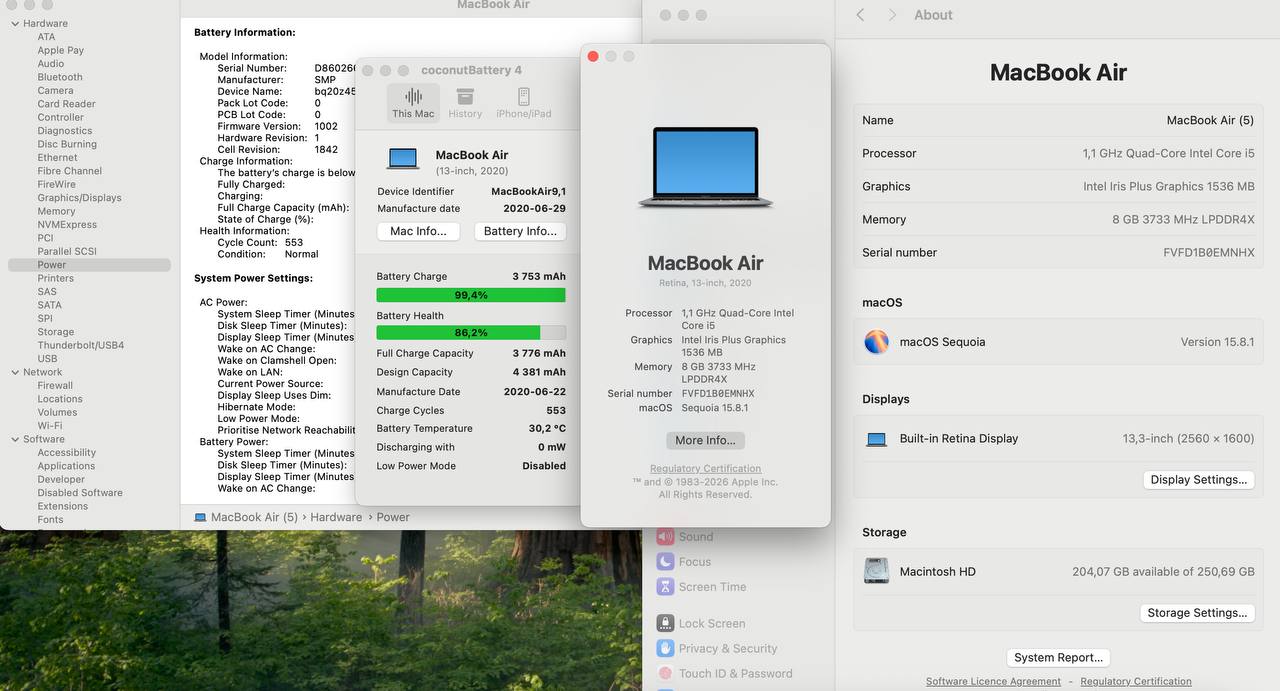Select Apple Pay in System Information sidebar

(x=61, y=50)
